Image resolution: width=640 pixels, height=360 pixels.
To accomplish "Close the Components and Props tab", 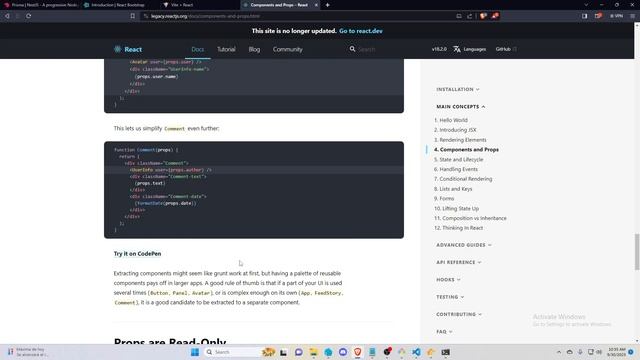I will tap(316, 5).
